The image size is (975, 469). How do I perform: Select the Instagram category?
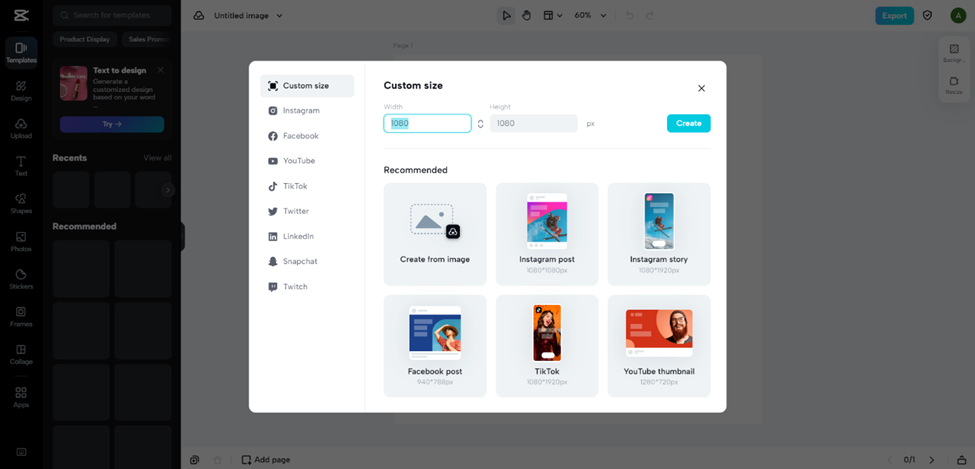click(307, 111)
